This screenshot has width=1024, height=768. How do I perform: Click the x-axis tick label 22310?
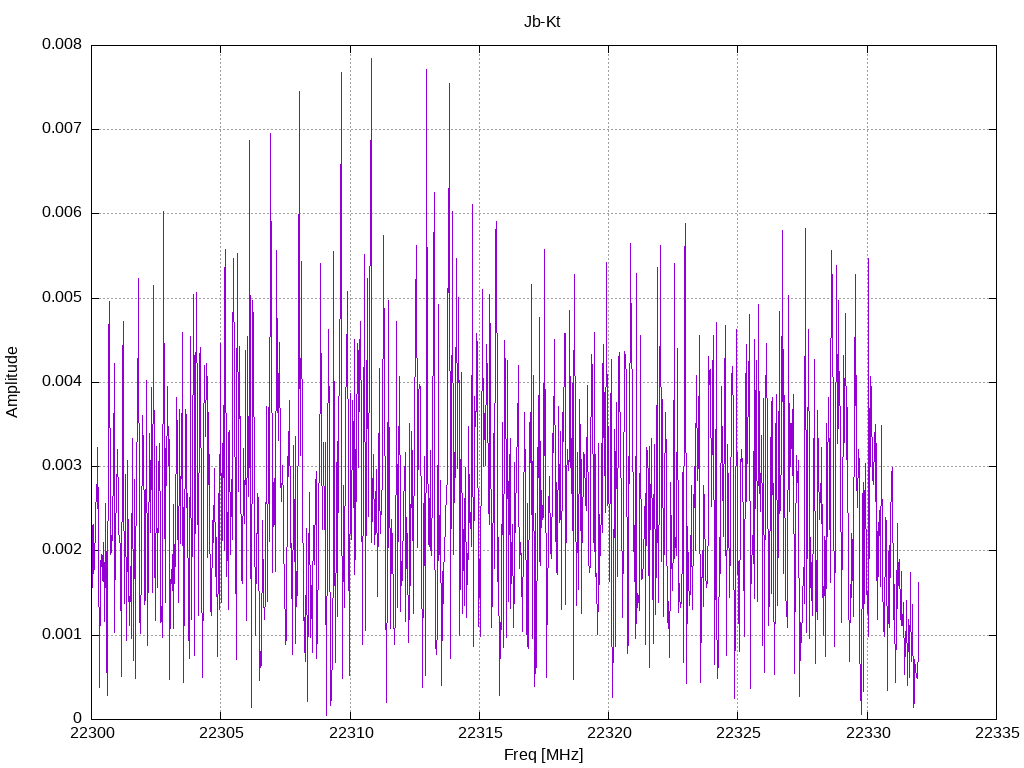350,733
